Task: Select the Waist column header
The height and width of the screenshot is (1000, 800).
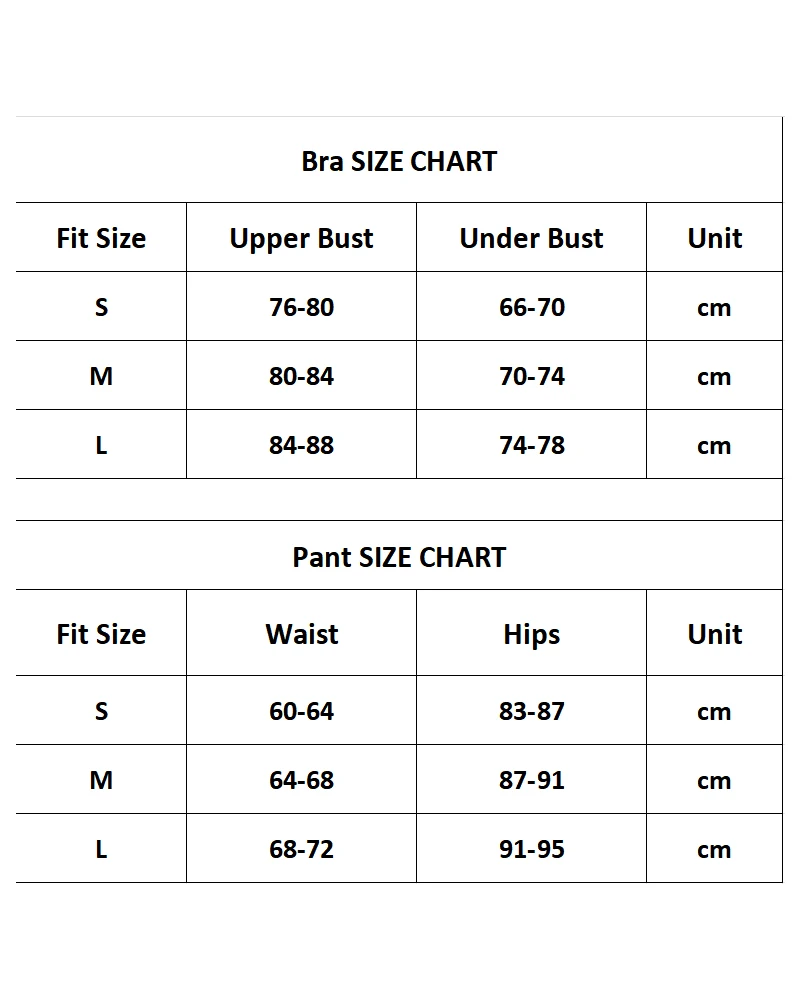Action: [x=301, y=634]
